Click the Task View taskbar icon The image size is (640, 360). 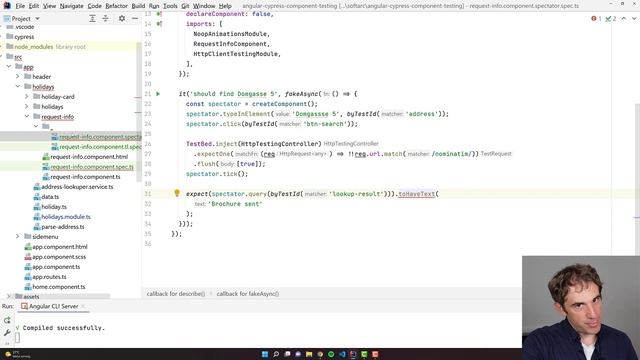tap(287, 354)
